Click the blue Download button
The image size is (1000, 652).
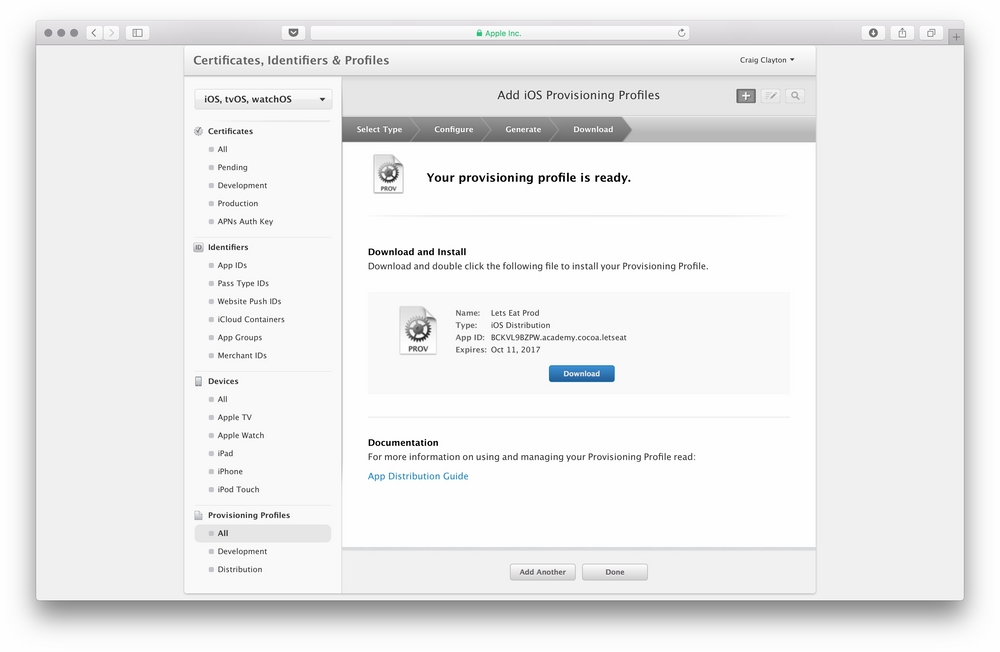(x=582, y=373)
